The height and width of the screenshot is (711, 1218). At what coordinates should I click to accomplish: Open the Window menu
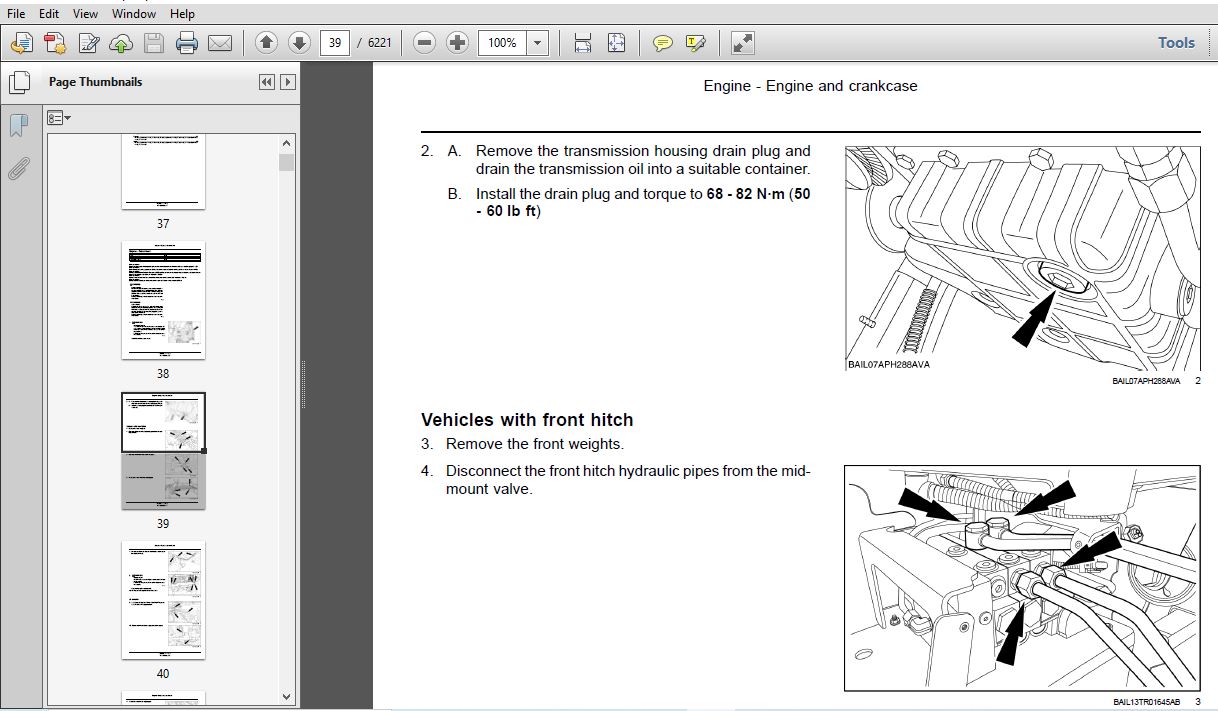134,14
